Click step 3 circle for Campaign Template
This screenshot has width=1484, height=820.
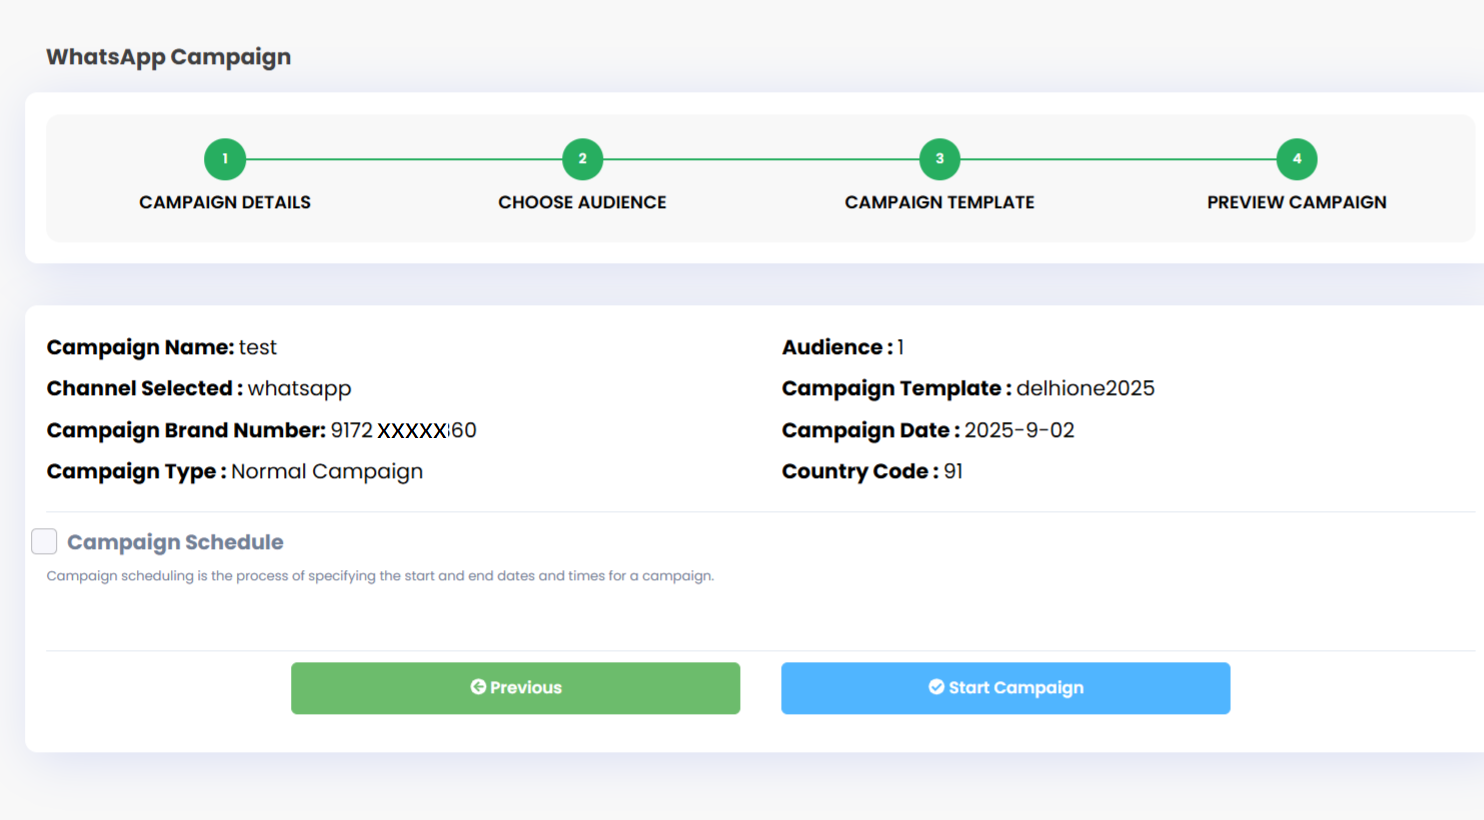click(939, 159)
